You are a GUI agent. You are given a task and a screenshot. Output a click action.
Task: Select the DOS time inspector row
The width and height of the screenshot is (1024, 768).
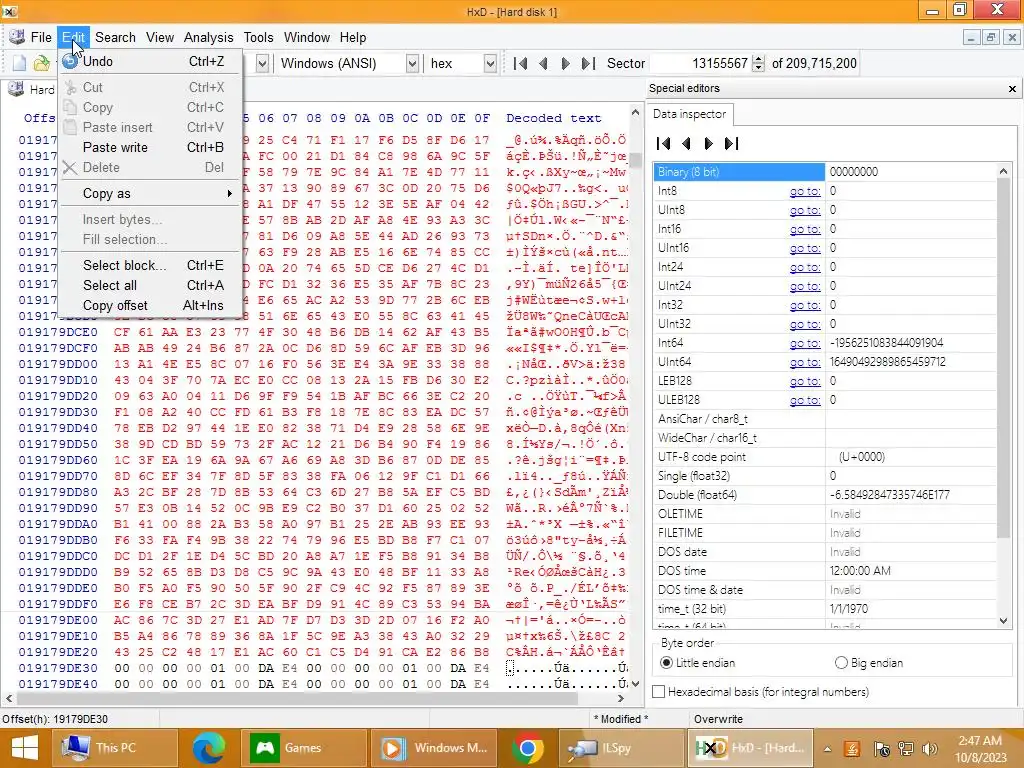(825, 571)
